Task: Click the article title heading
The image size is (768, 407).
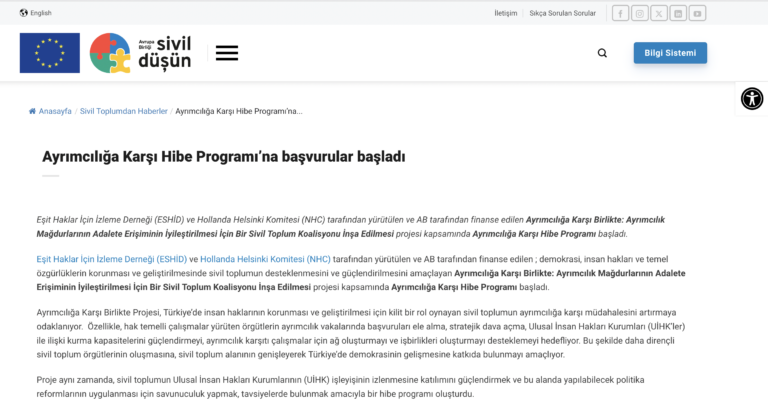Action: (x=223, y=156)
